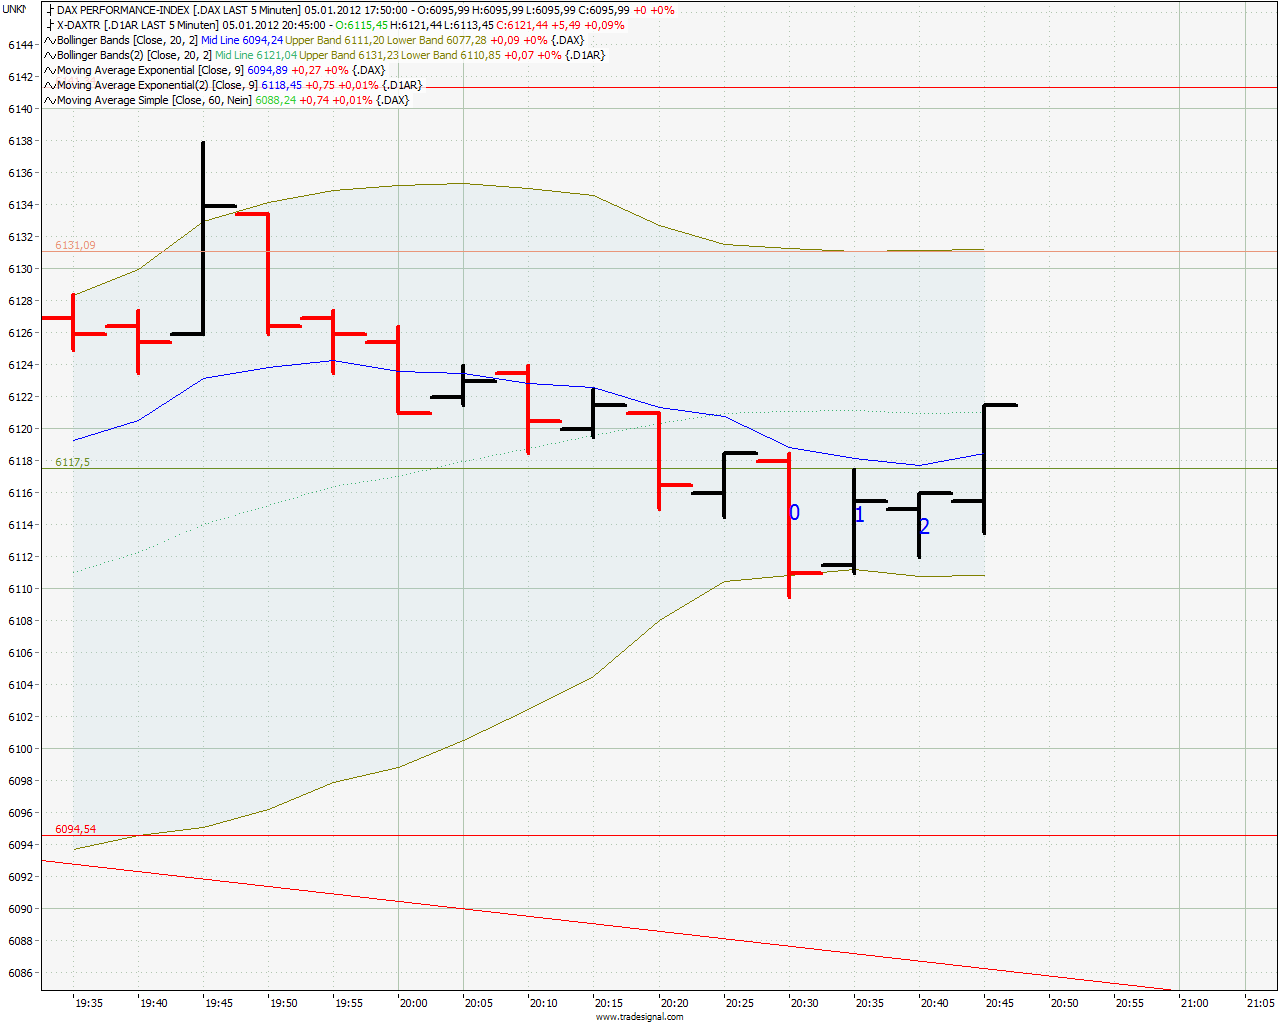Click the red 6094,54 price level label
Image resolution: width=1280 pixels, height=1024 pixels.
(75, 829)
